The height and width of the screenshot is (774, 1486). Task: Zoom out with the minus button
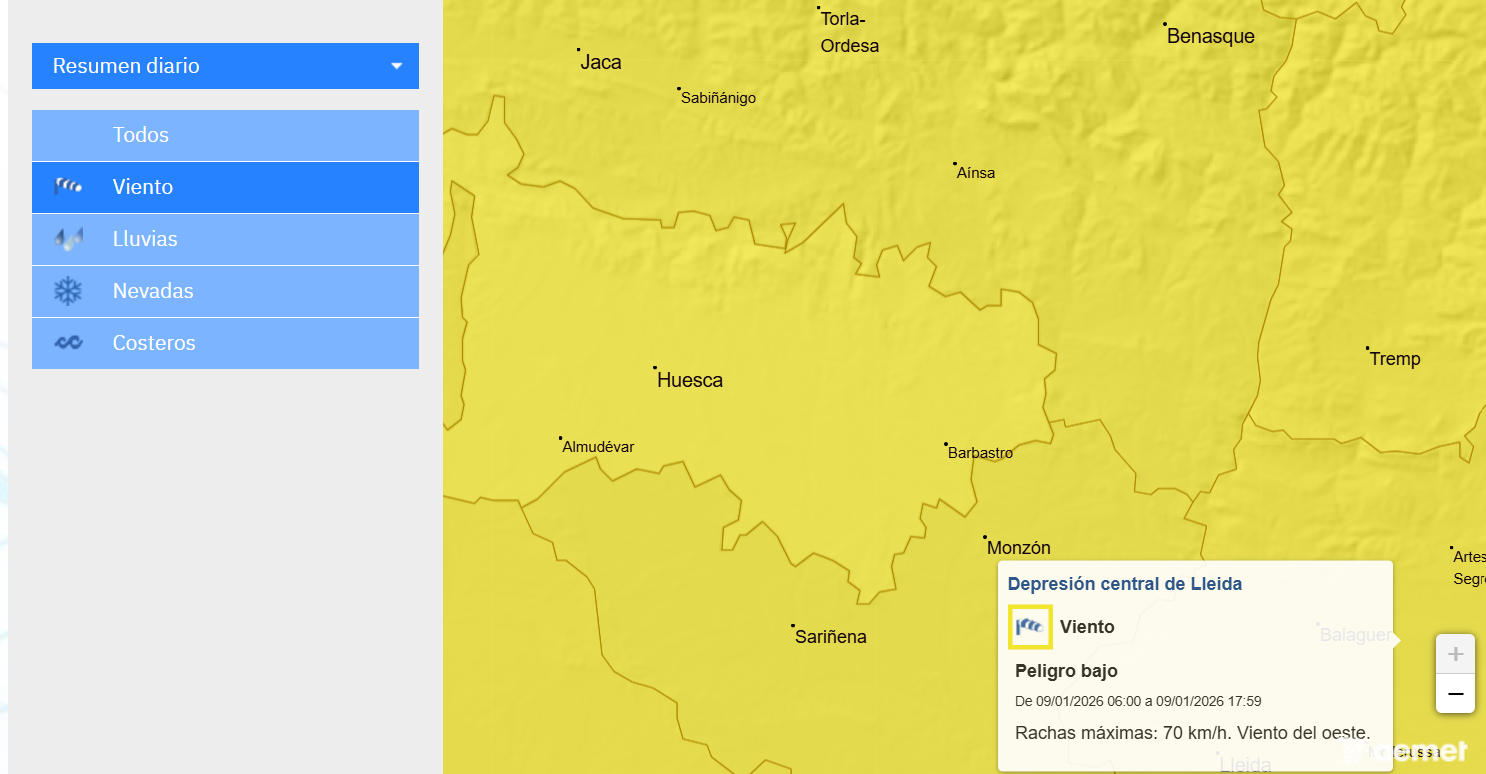[1455, 693]
